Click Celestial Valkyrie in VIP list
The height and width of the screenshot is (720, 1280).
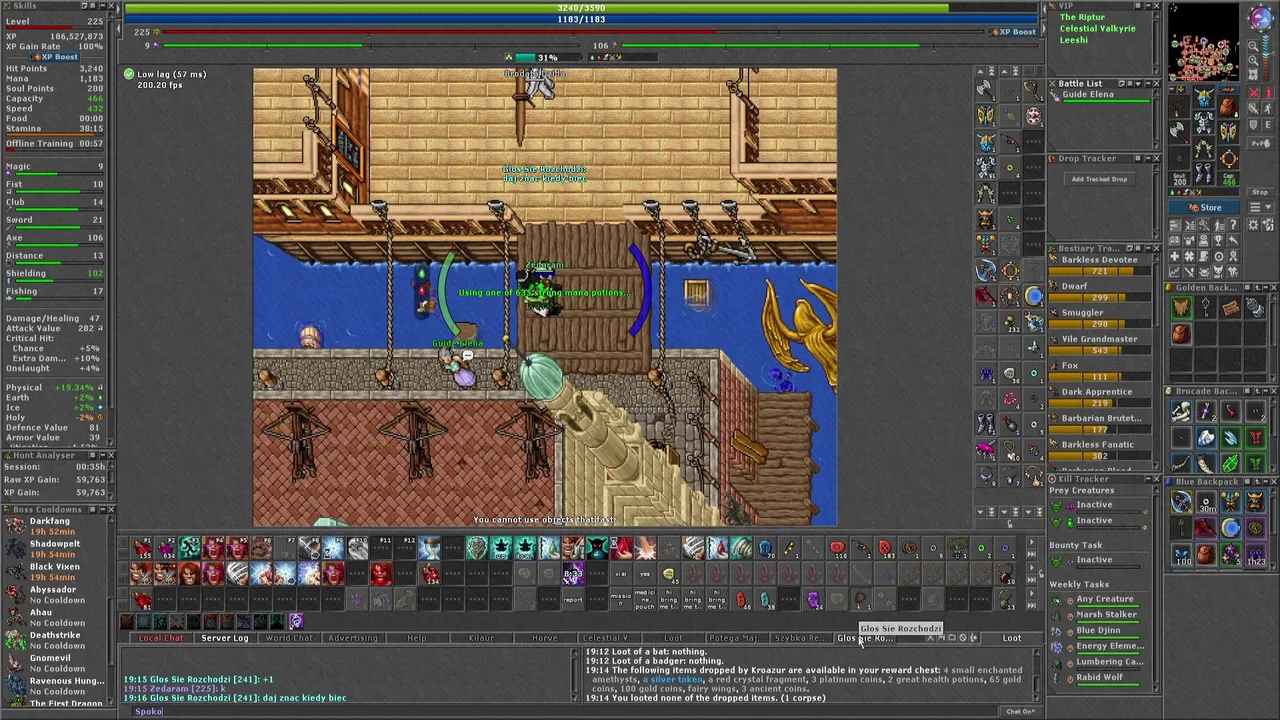[1097, 29]
